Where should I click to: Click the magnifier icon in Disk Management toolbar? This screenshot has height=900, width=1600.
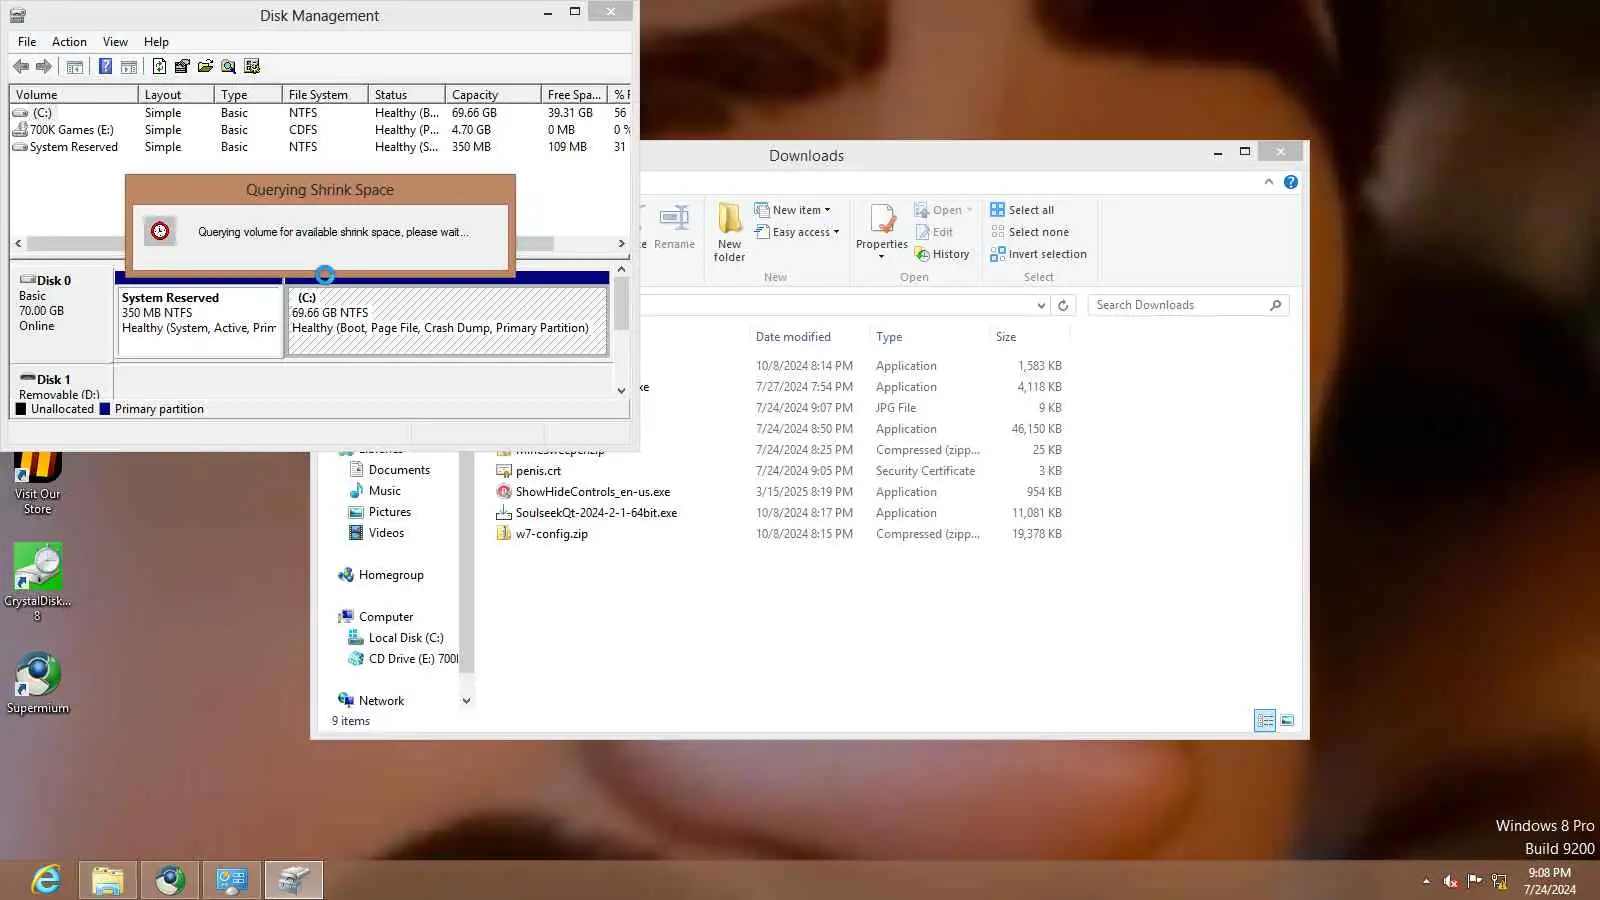click(229, 67)
